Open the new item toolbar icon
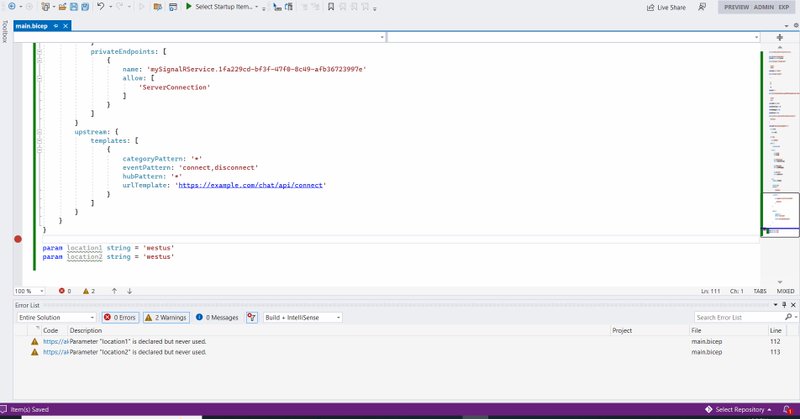800x419 pixels. point(45,7)
